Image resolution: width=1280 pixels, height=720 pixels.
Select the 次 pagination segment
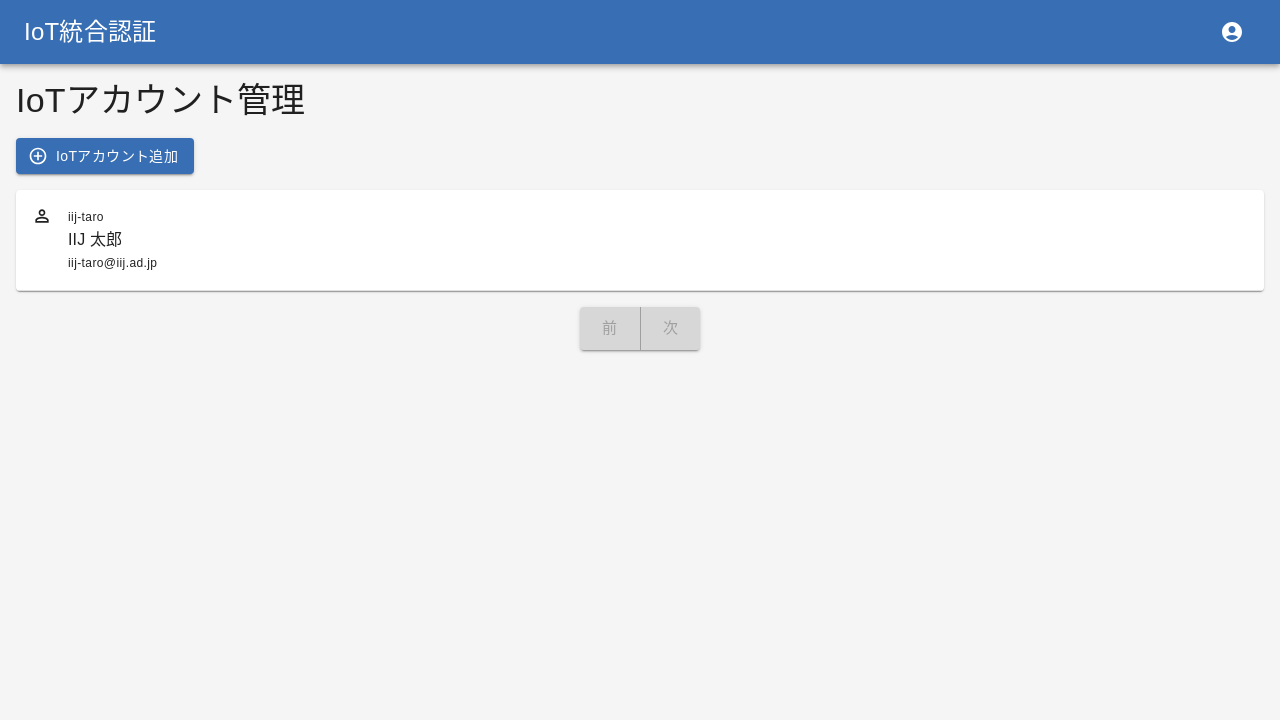tap(670, 328)
